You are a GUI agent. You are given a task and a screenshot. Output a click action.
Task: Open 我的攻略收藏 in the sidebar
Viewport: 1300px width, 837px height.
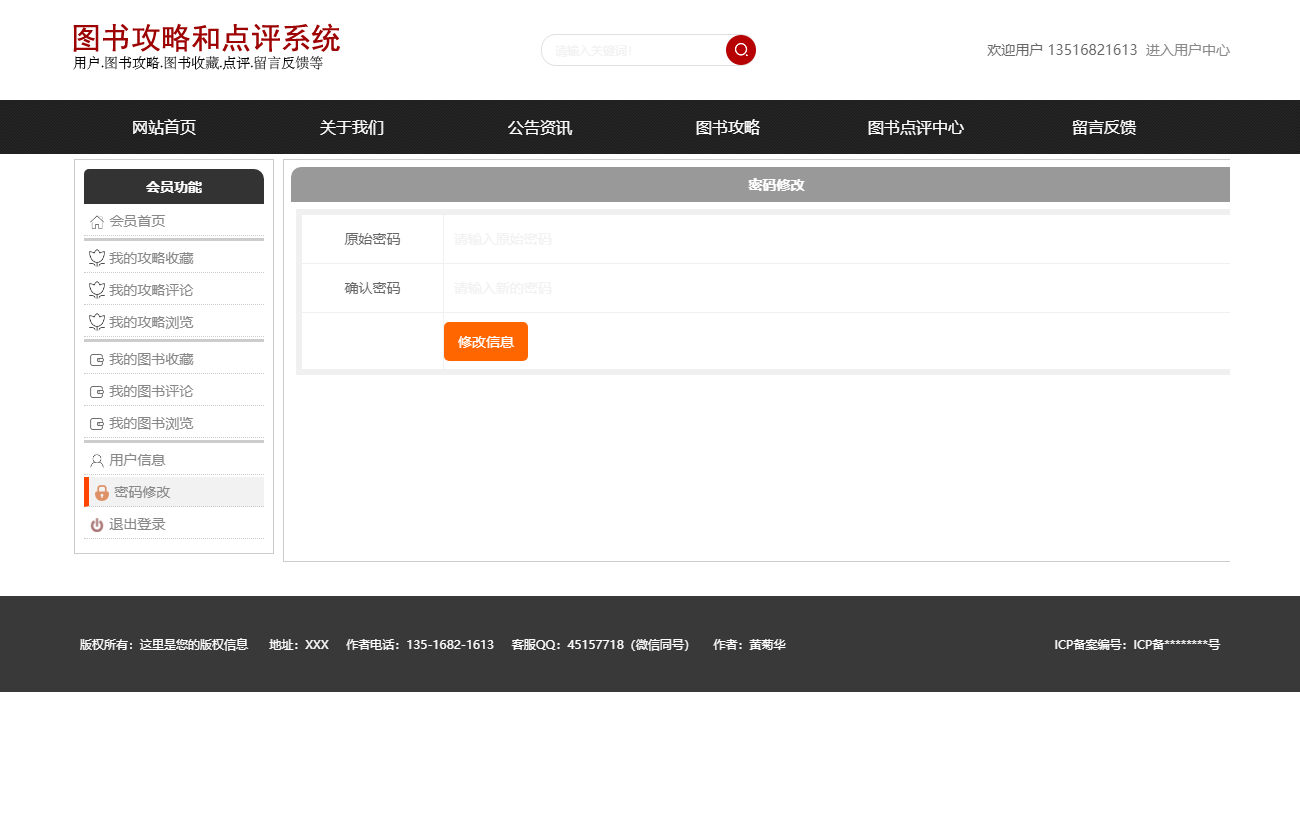(151, 258)
